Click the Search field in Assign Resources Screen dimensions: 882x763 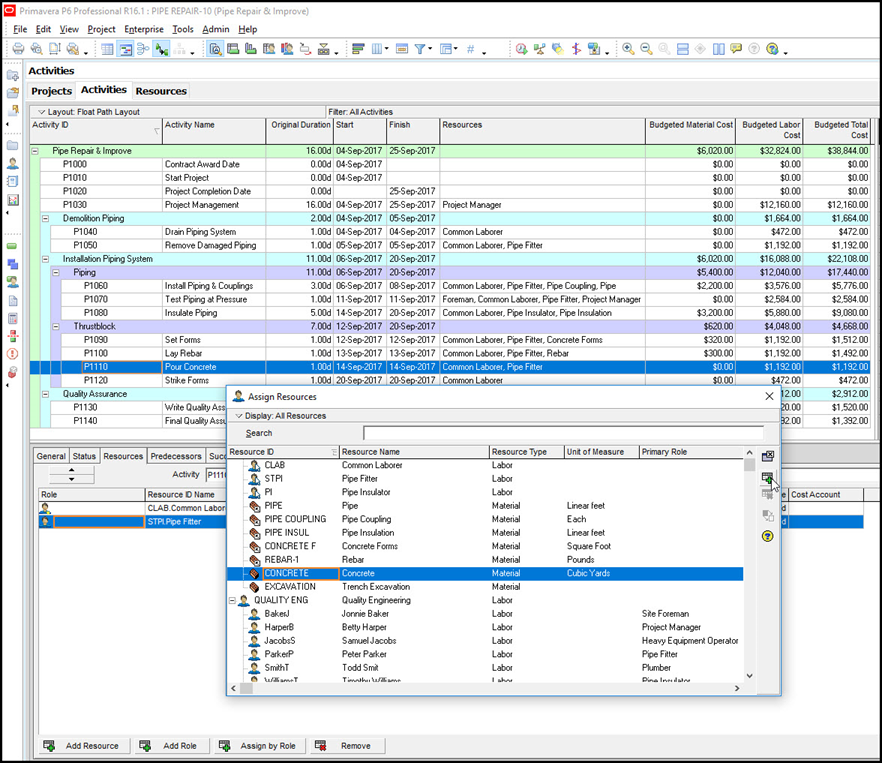[564, 433]
